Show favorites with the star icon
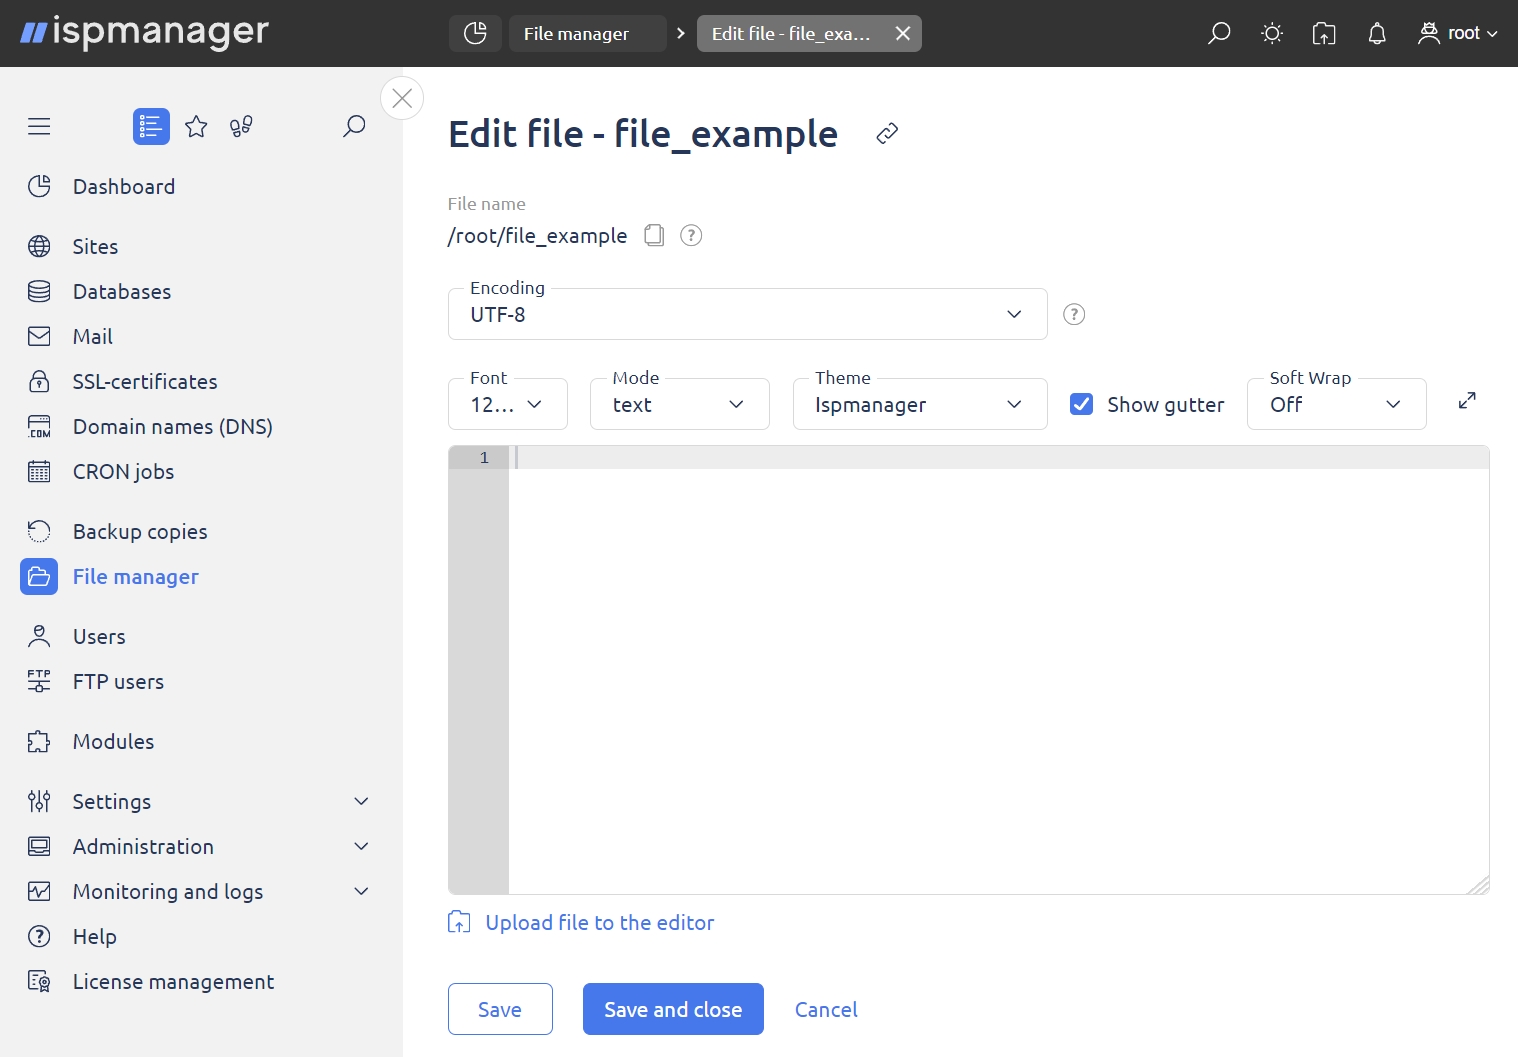Image resolution: width=1518 pixels, height=1057 pixels. [196, 126]
